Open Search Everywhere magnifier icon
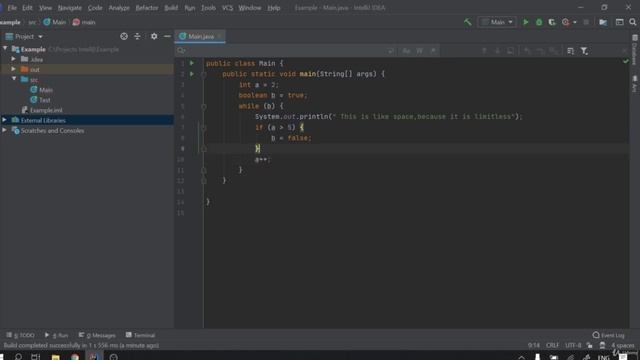This screenshot has height=360, width=640. pos(633,22)
